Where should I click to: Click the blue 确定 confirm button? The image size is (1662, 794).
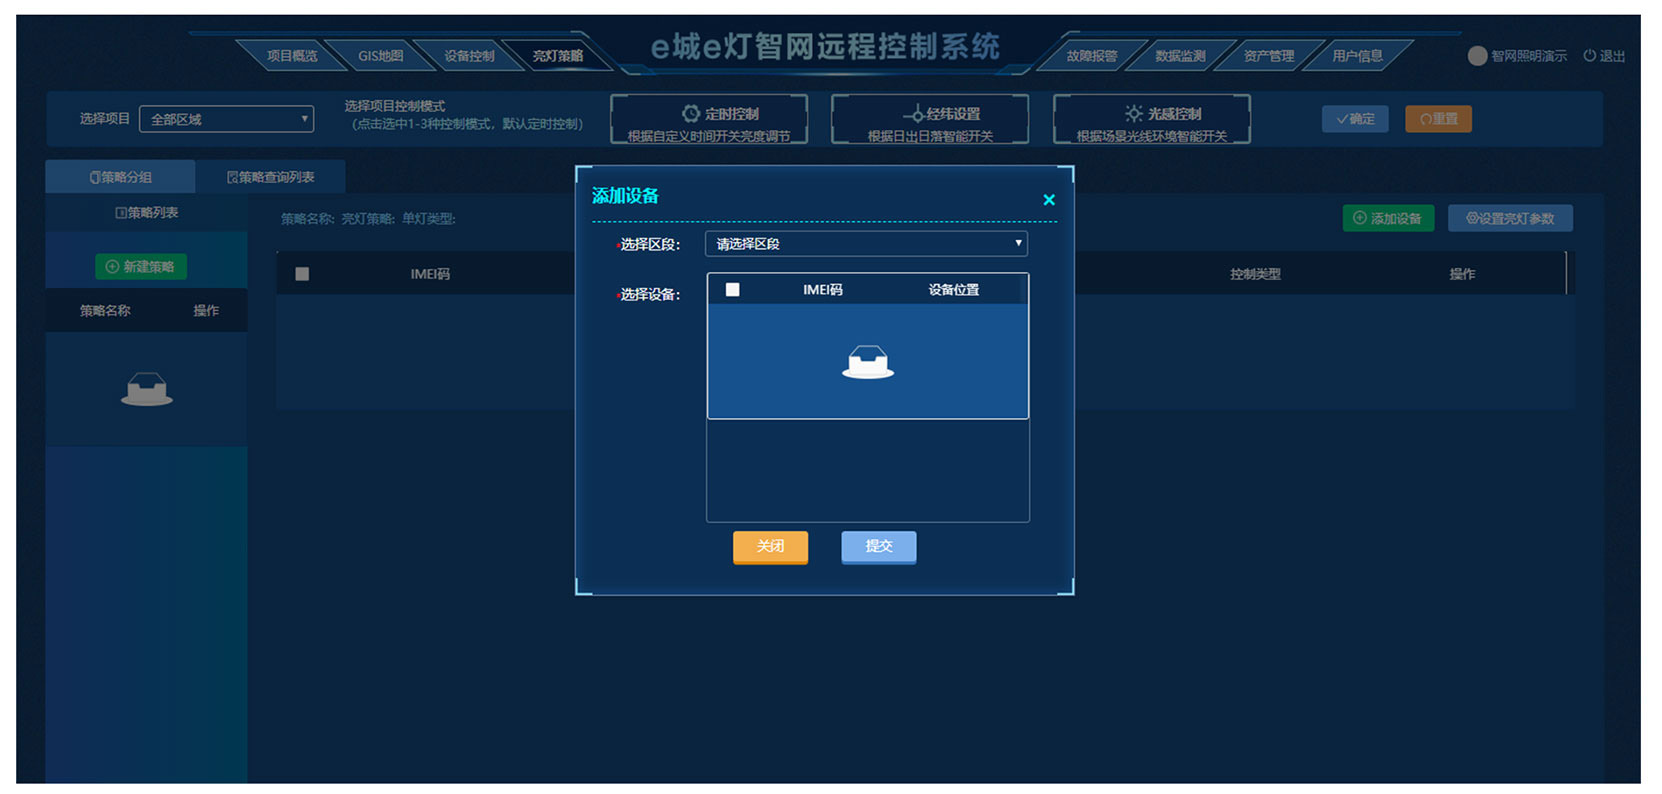(x=1355, y=119)
